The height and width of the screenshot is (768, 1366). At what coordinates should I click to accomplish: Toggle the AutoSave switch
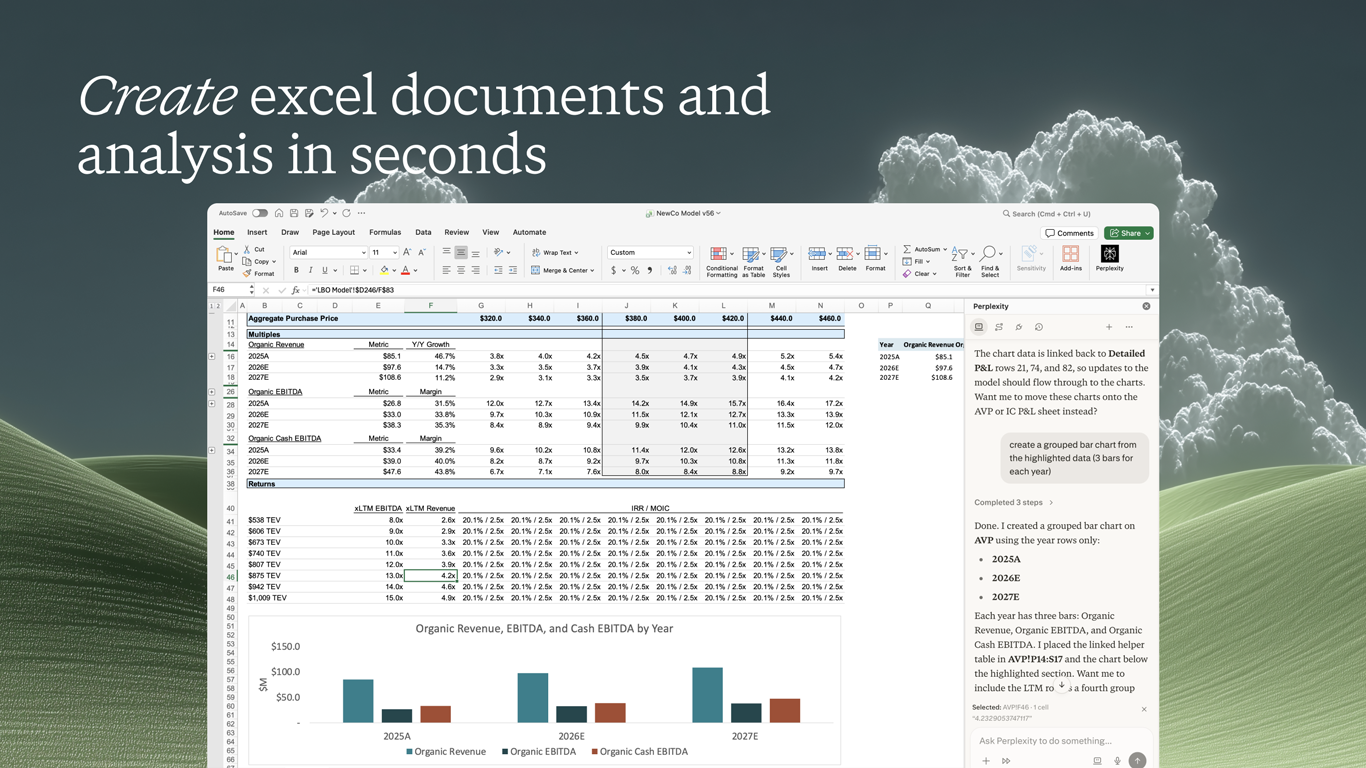coord(260,213)
